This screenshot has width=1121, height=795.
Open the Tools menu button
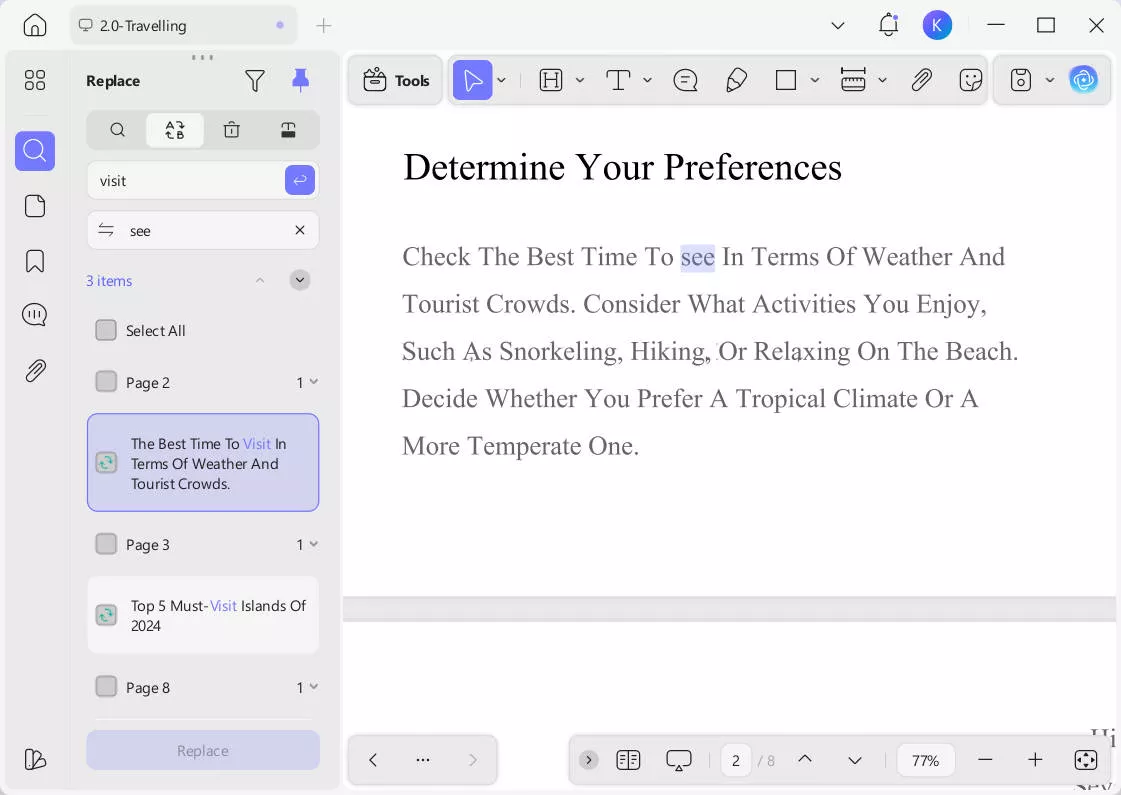click(x=396, y=81)
